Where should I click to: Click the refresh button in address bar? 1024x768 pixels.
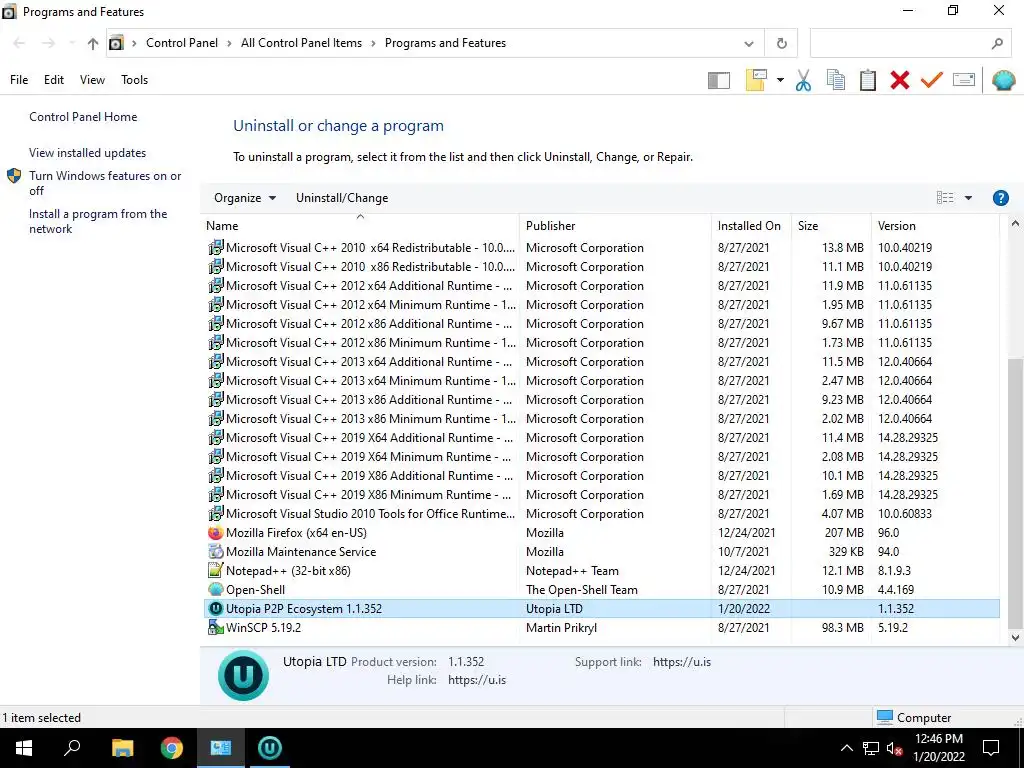tap(781, 44)
